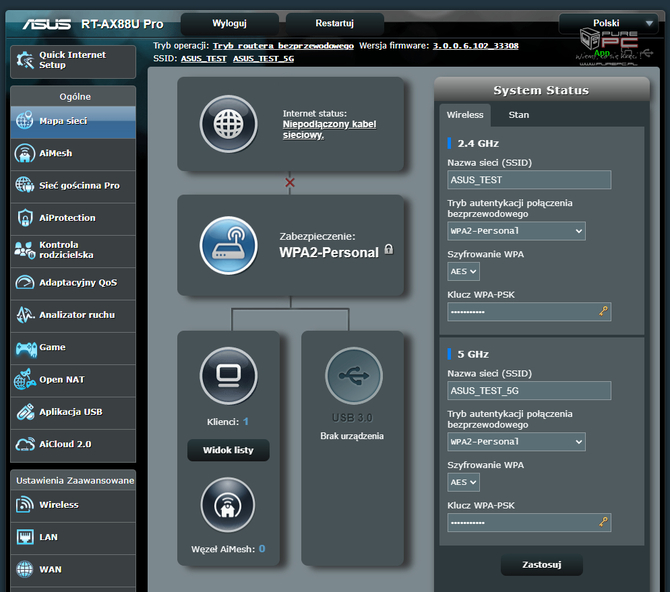
Task: Click the ASUS_TEST_5G SSID link
Action: pos(263,59)
